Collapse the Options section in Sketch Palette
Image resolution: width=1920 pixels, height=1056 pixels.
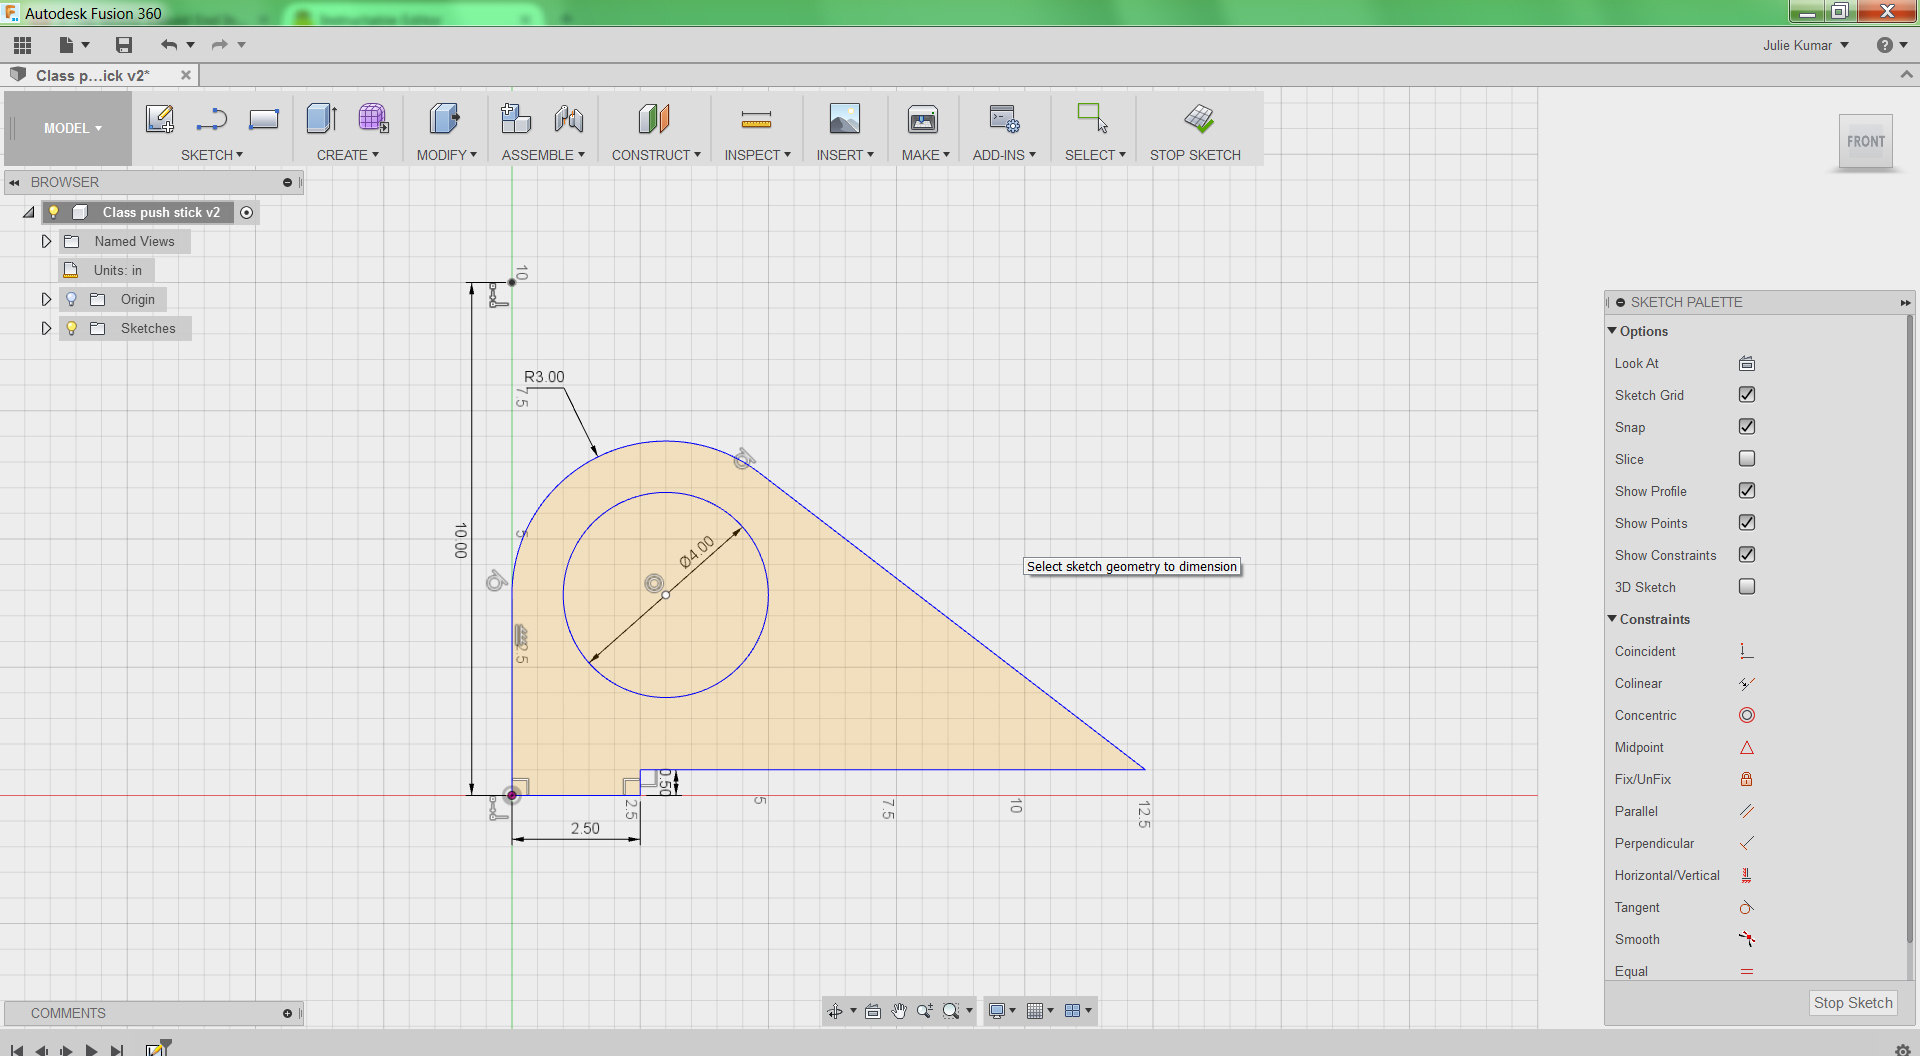coord(1612,331)
